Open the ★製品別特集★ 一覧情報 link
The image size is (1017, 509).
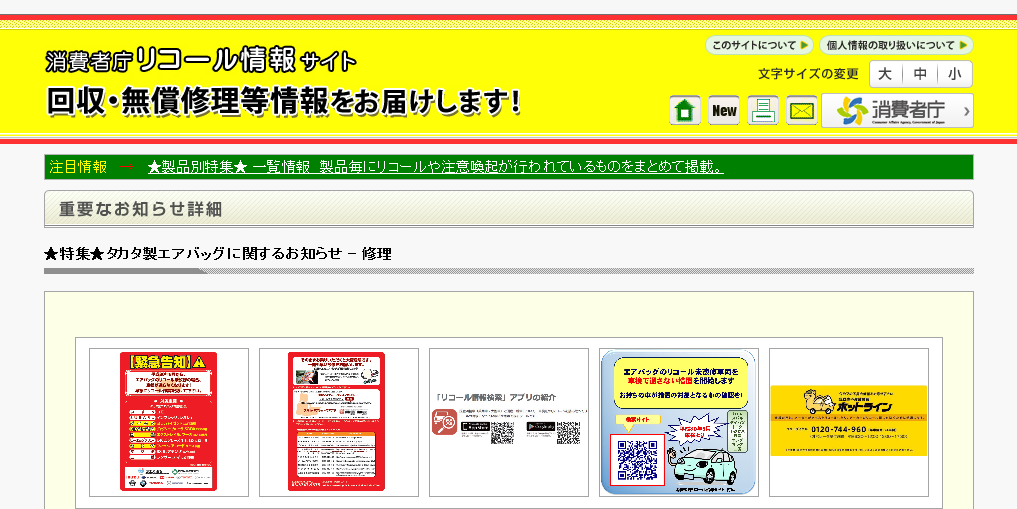[435, 167]
